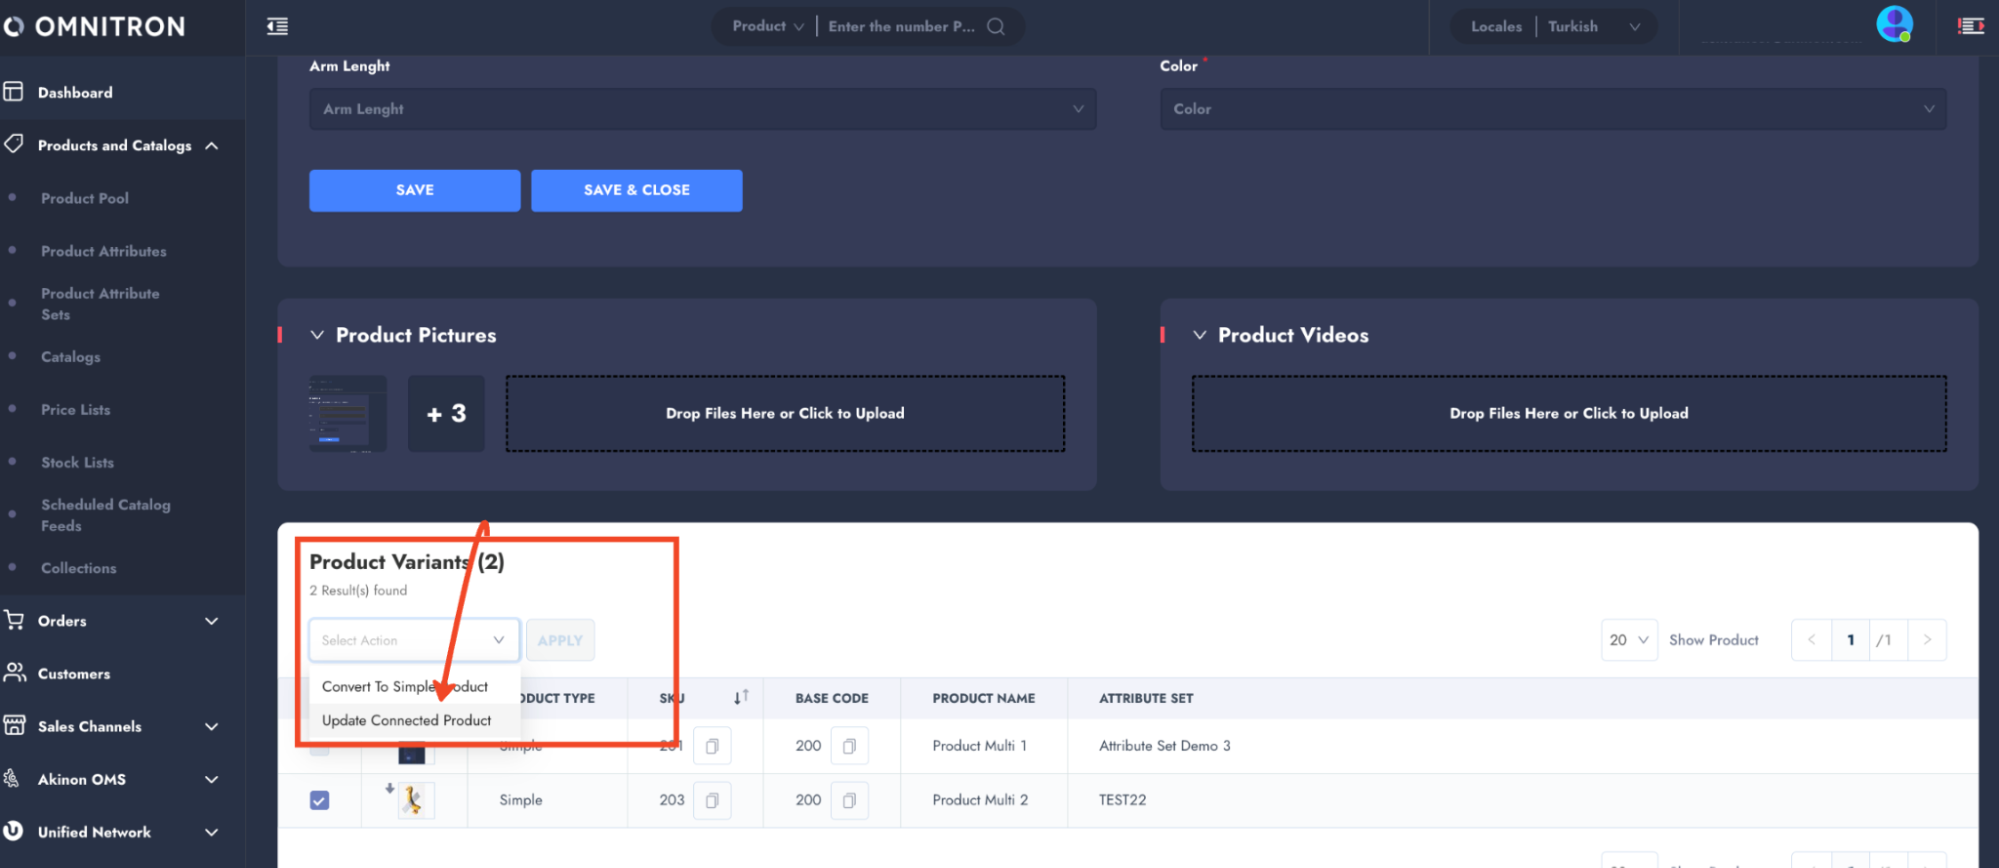Open the right panel icon in header
Viewport: 1999px width, 868px height.
1971,27
